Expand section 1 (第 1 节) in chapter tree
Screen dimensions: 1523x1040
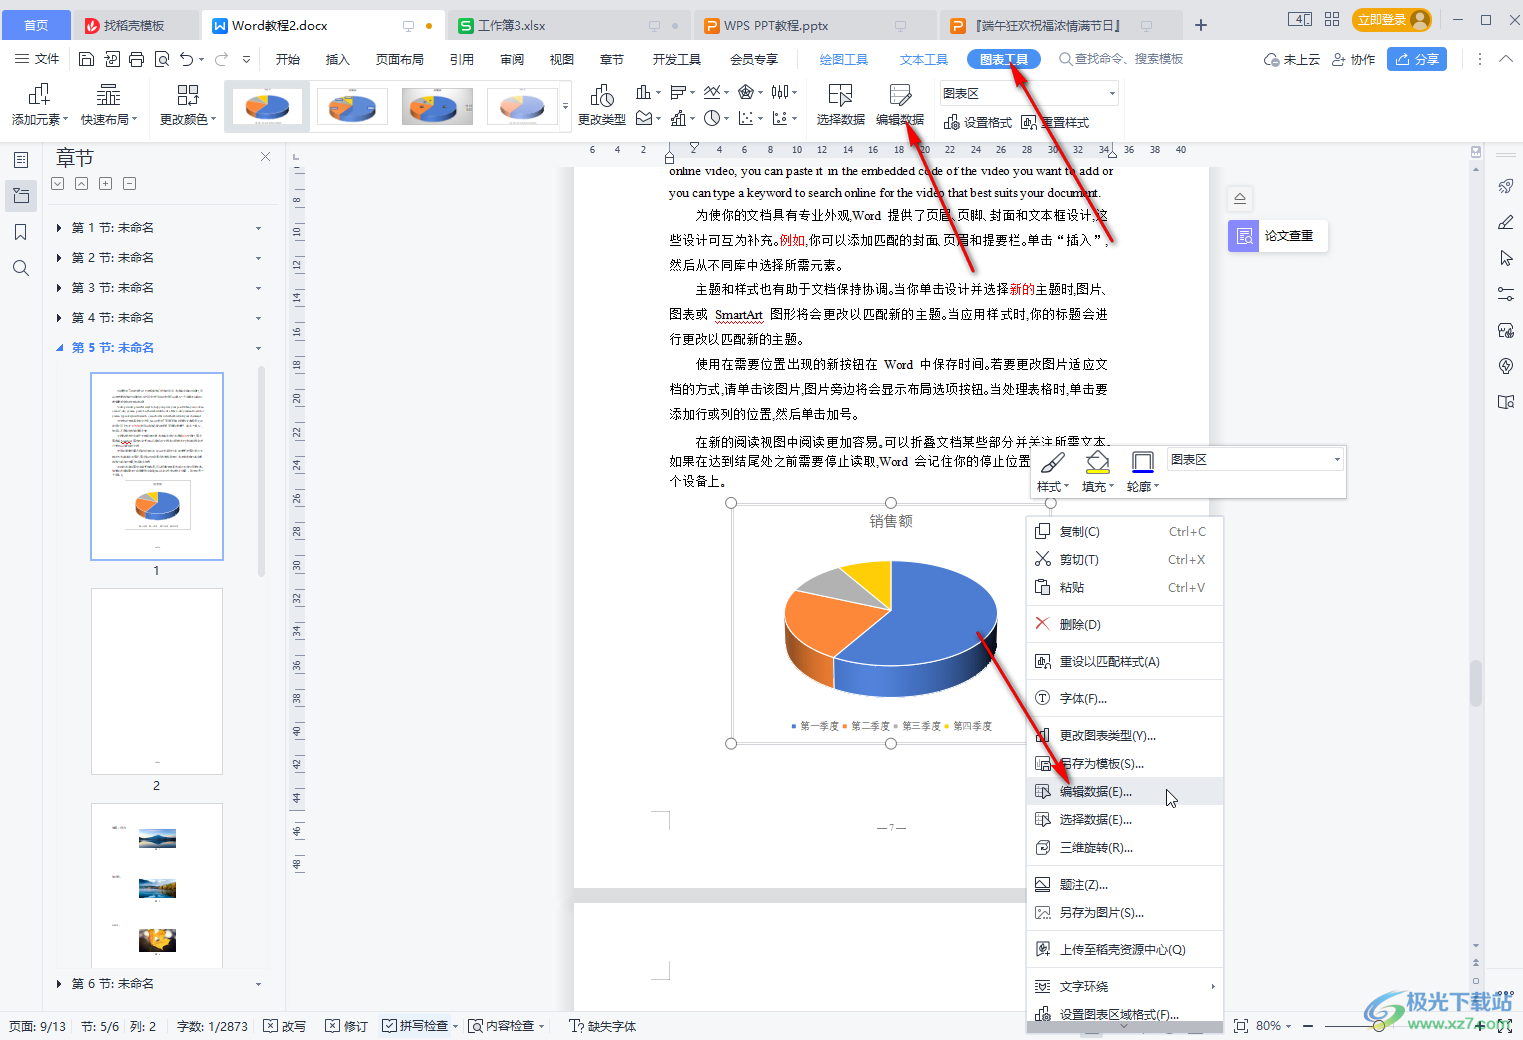point(59,228)
